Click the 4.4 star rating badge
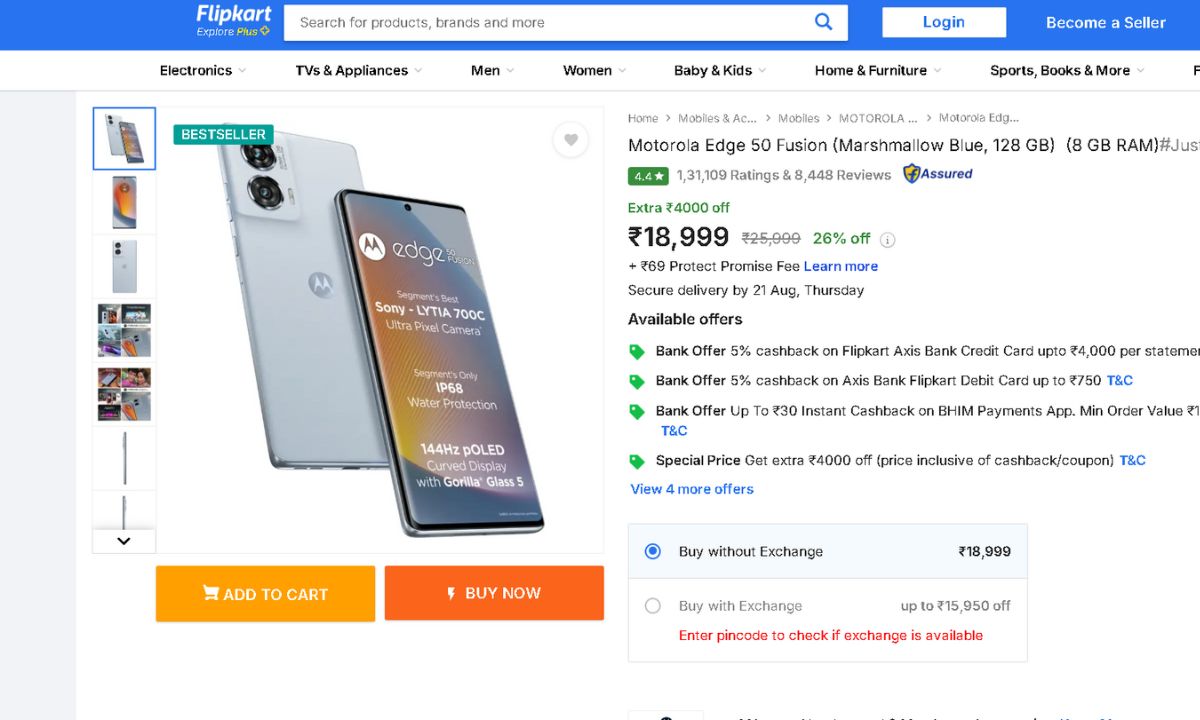 648,176
